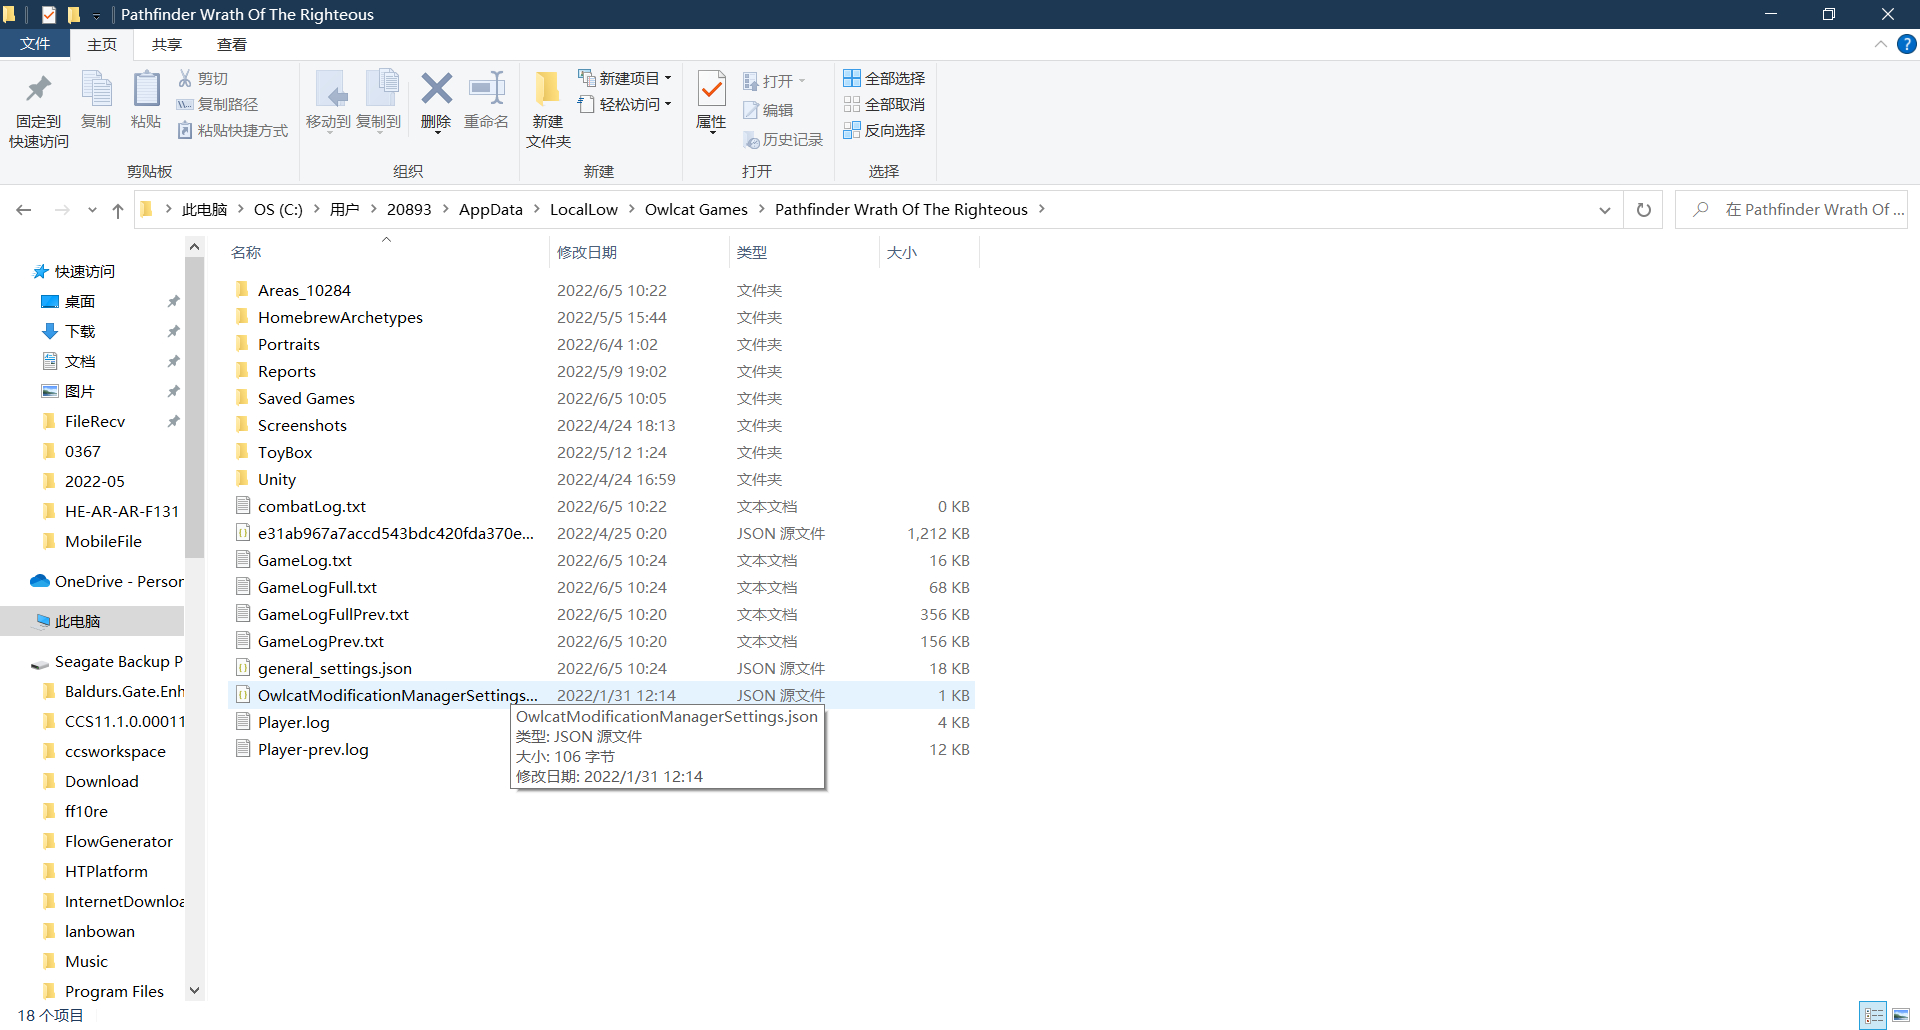Image resolution: width=1920 pixels, height=1030 pixels.
Task: Select the Player.log file
Action: click(x=294, y=722)
